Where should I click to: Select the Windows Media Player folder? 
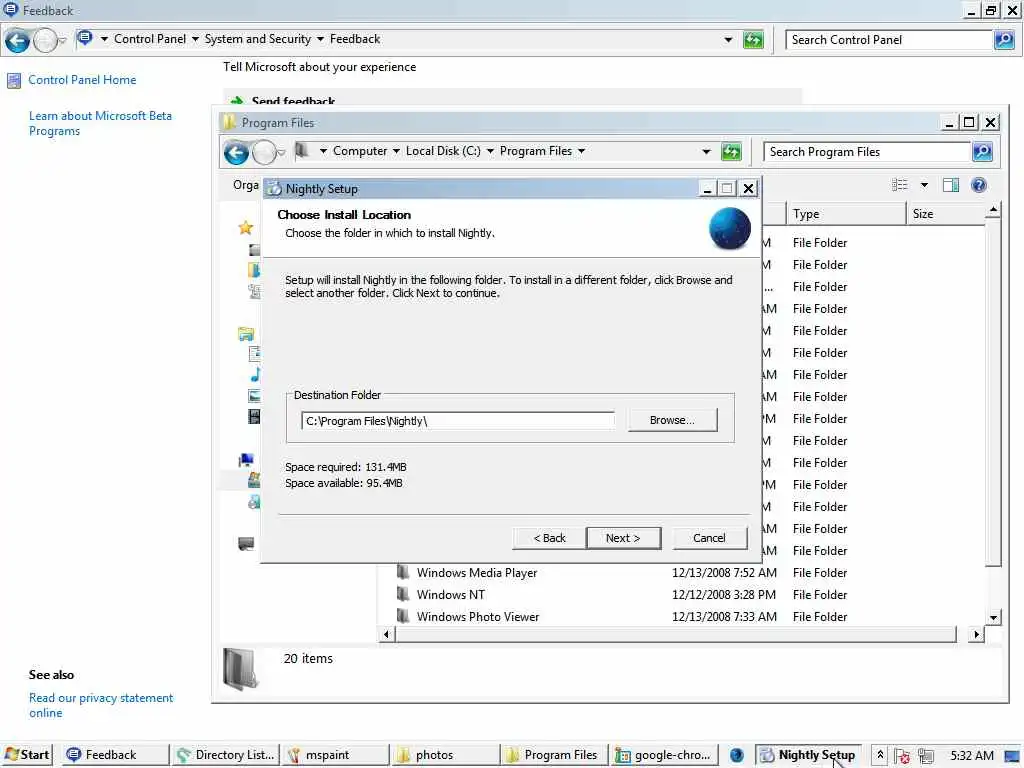click(477, 573)
